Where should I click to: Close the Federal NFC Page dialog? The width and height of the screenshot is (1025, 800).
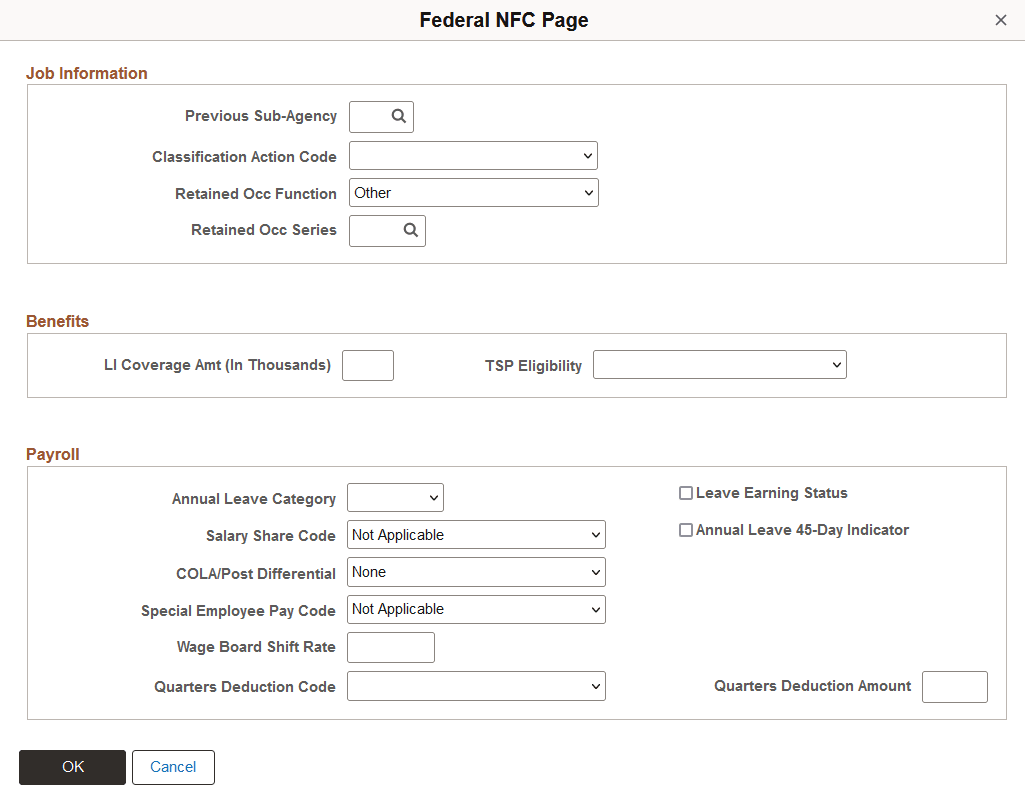pyautogui.click(x=1000, y=19)
